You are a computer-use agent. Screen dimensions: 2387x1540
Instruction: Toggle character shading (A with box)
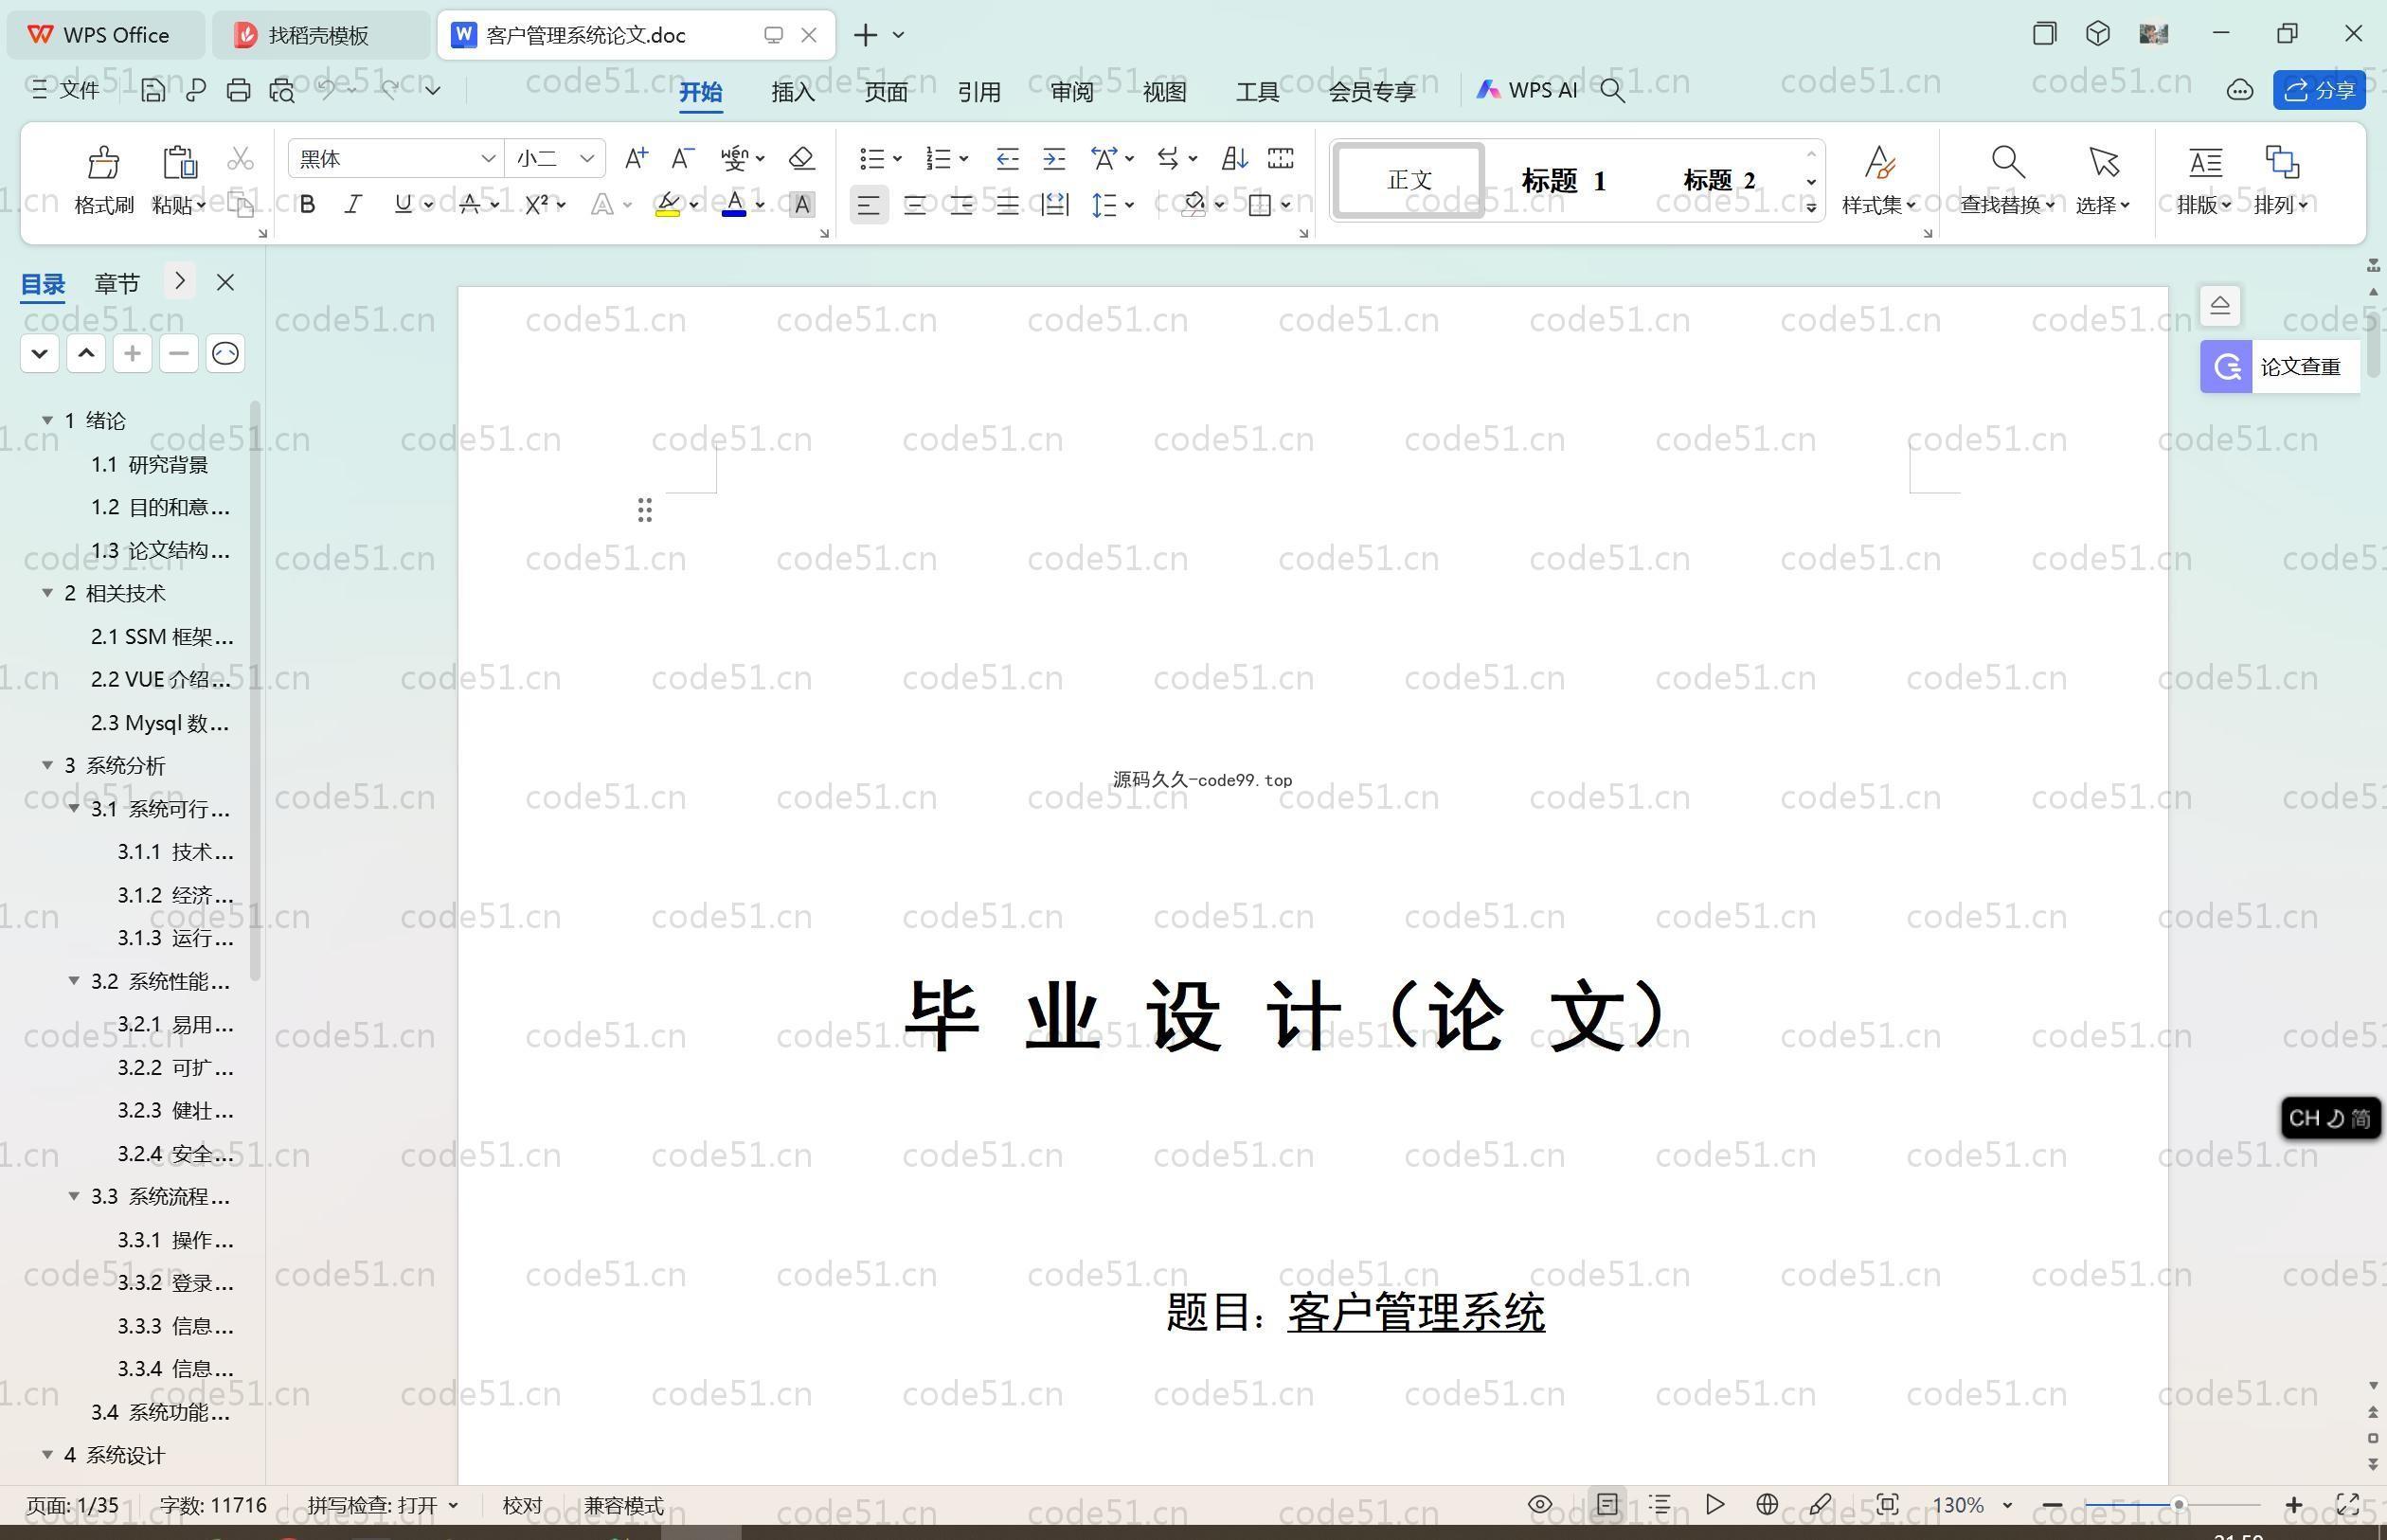801,205
